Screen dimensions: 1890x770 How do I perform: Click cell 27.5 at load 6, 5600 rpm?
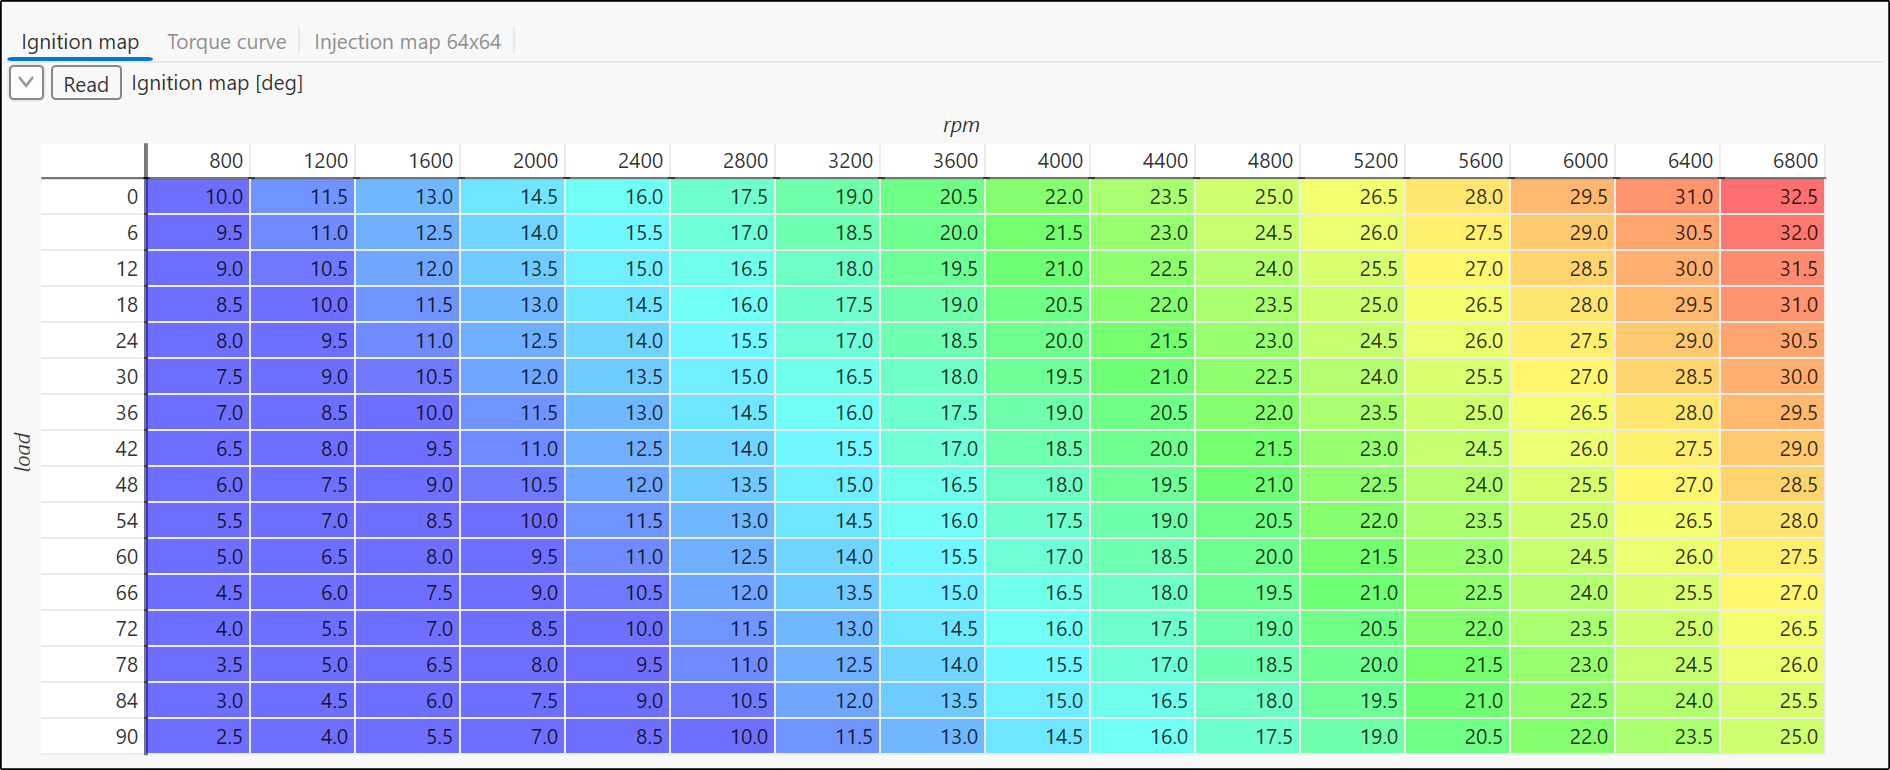point(1458,233)
